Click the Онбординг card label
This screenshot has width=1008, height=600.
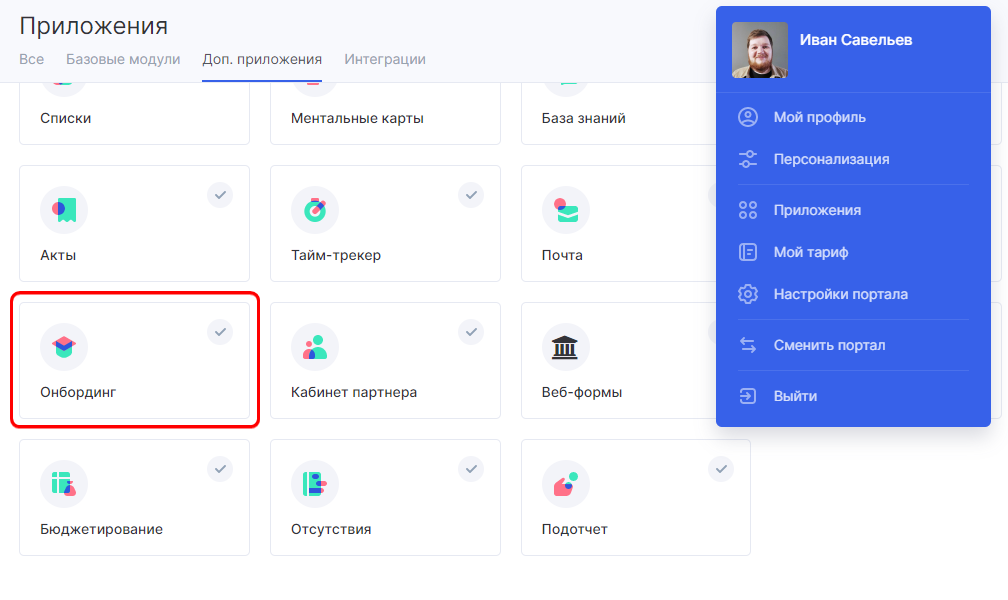point(78,392)
